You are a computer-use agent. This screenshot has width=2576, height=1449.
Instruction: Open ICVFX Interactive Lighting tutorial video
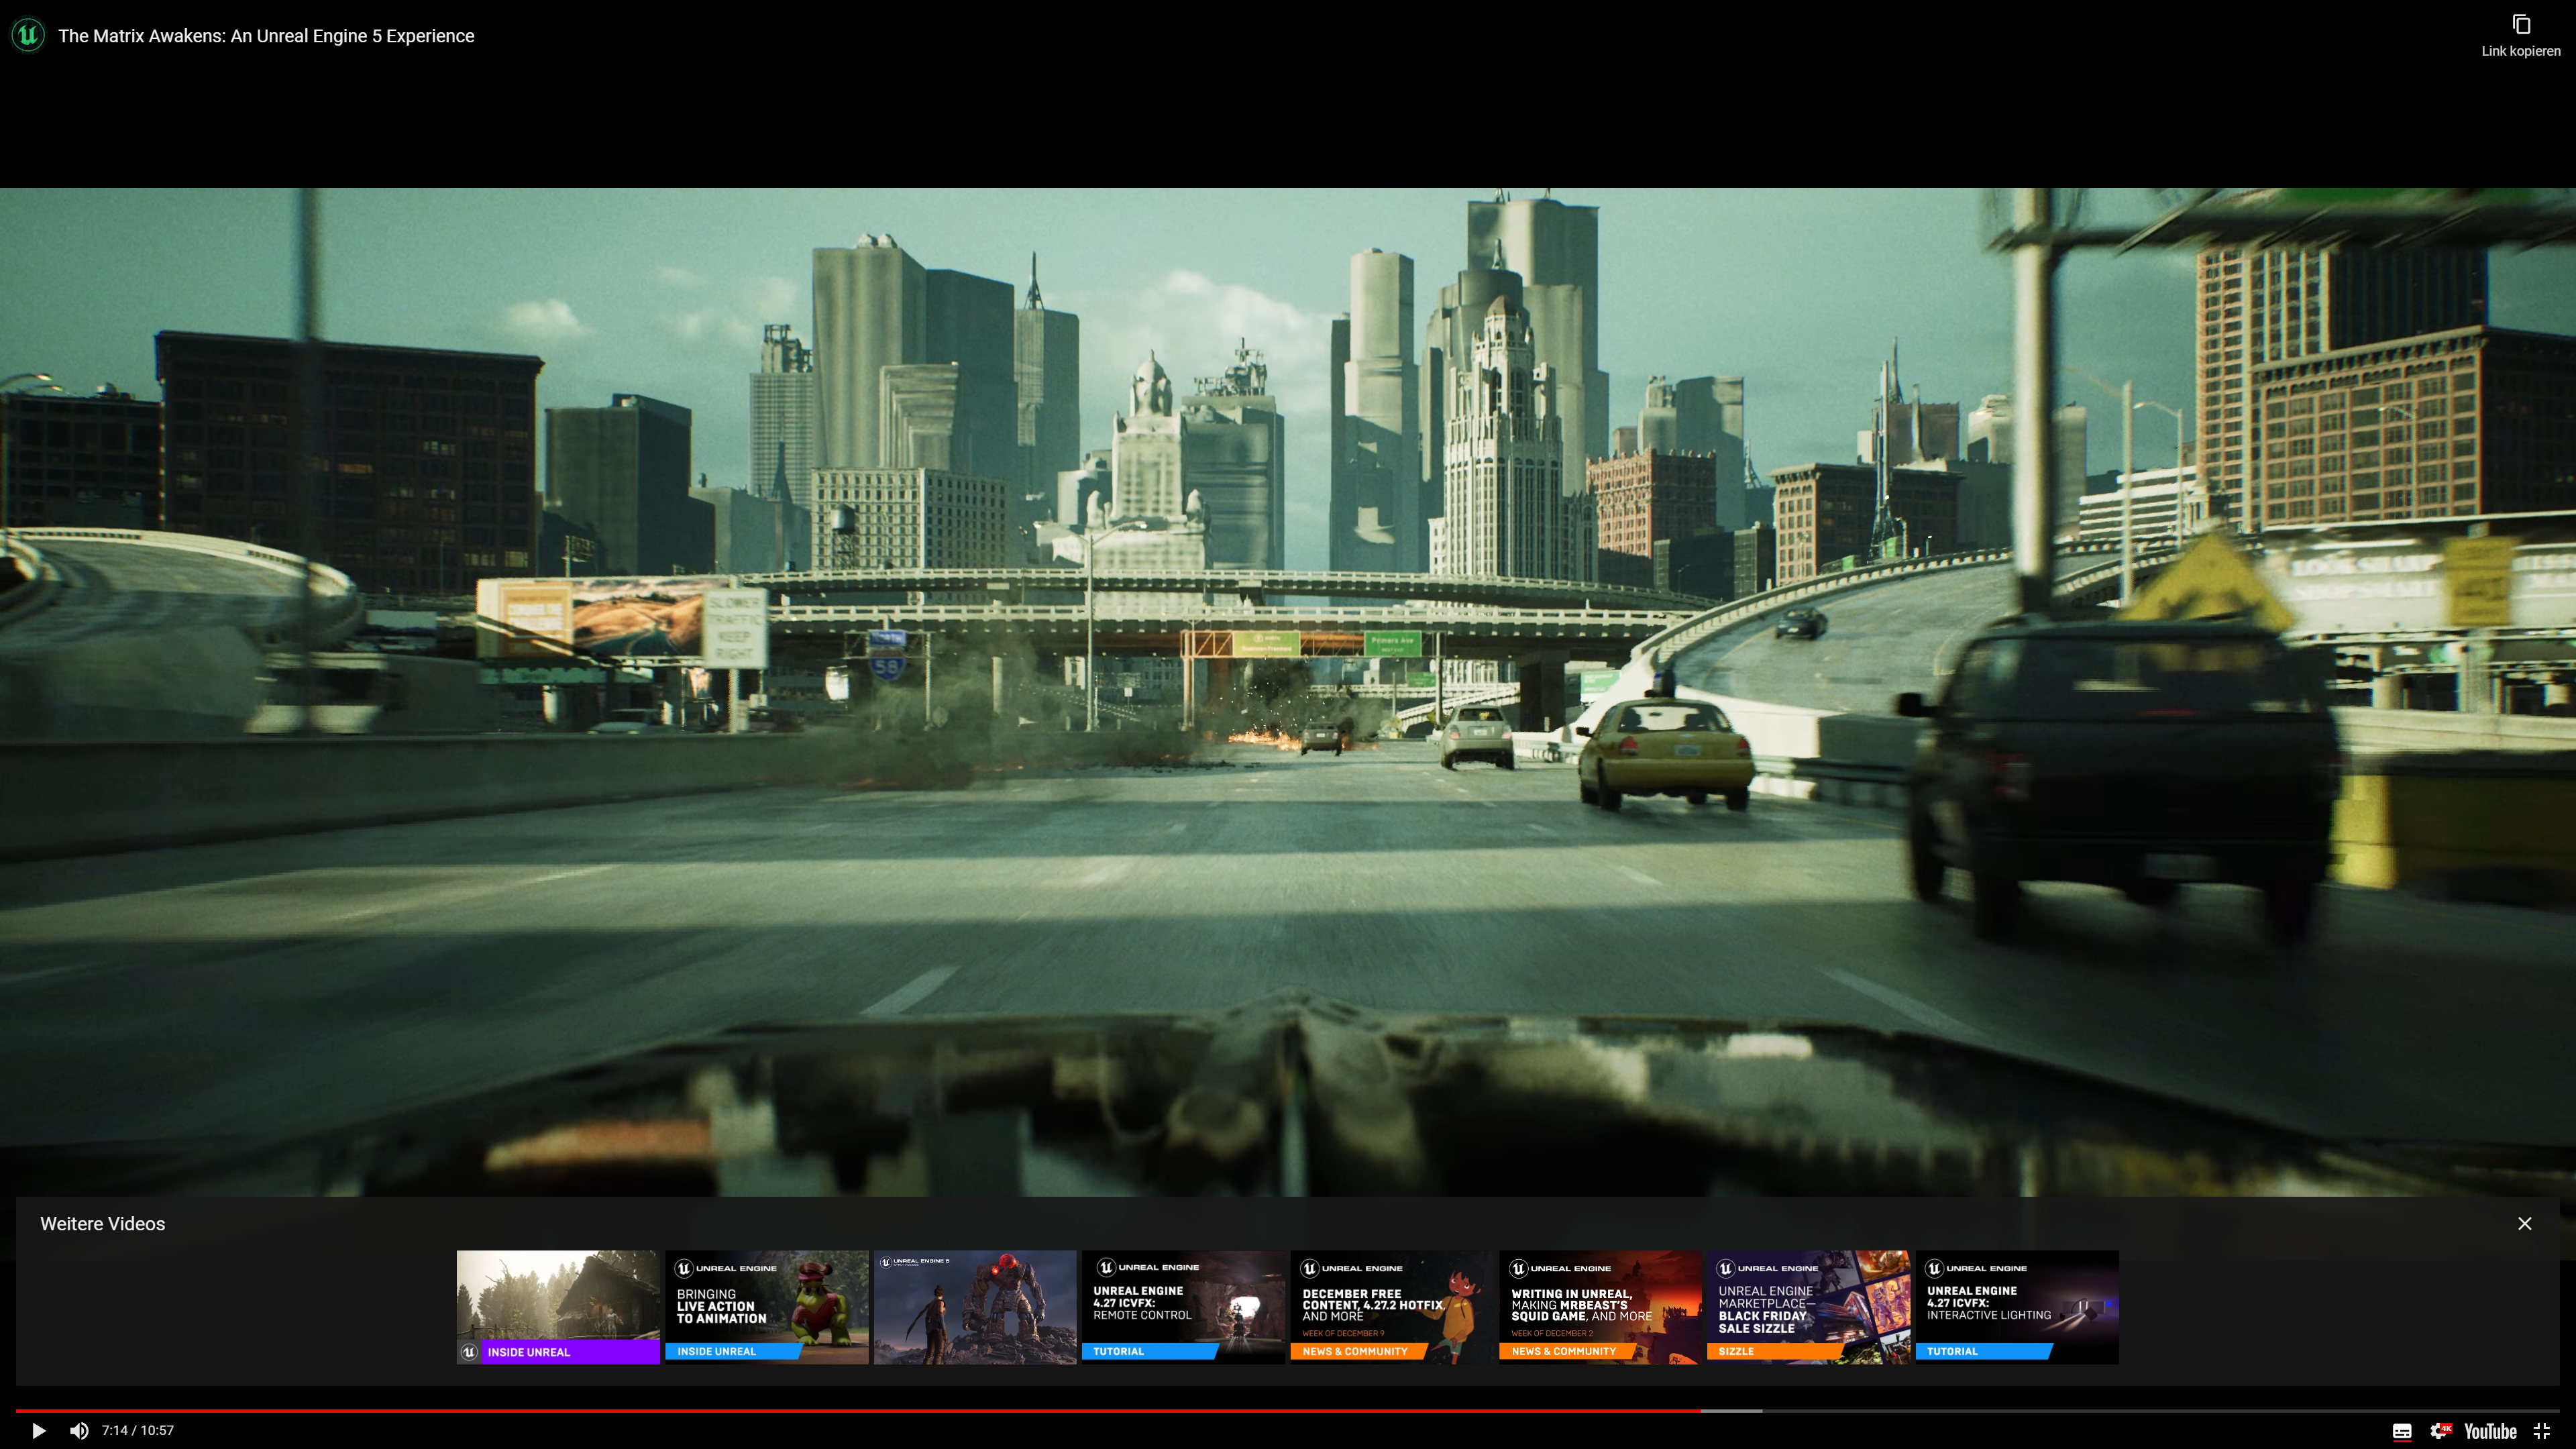tap(2016, 1306)
